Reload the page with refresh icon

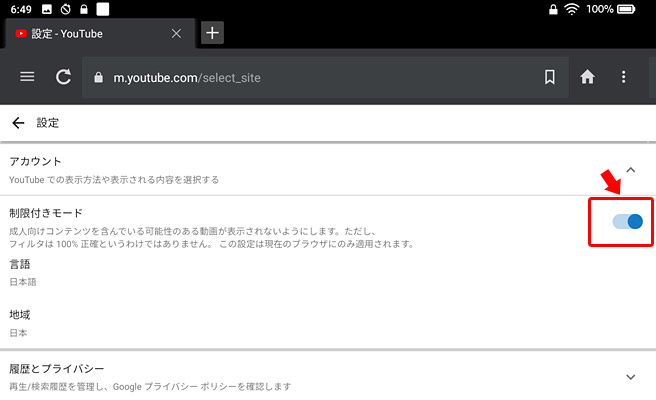click(64, 77)
